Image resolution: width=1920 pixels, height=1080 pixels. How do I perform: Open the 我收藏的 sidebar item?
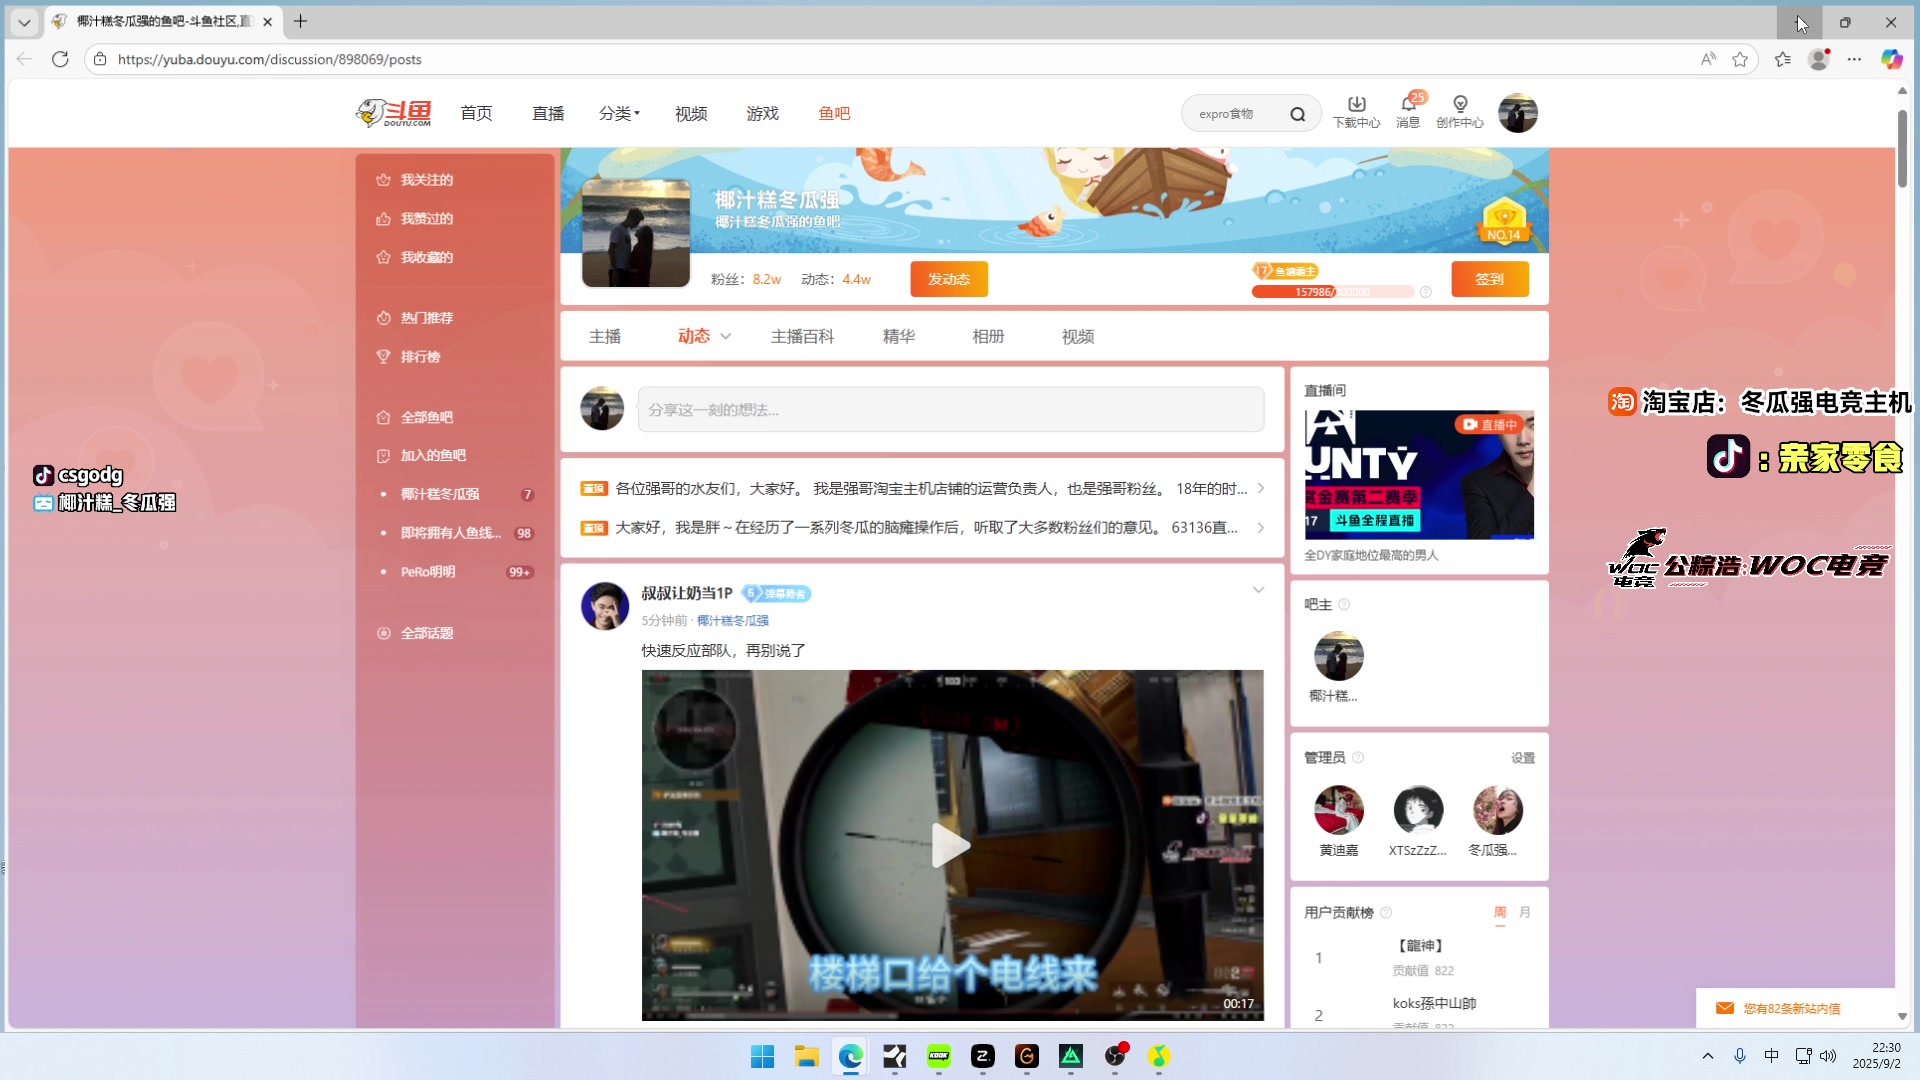[x=427, y=258]
